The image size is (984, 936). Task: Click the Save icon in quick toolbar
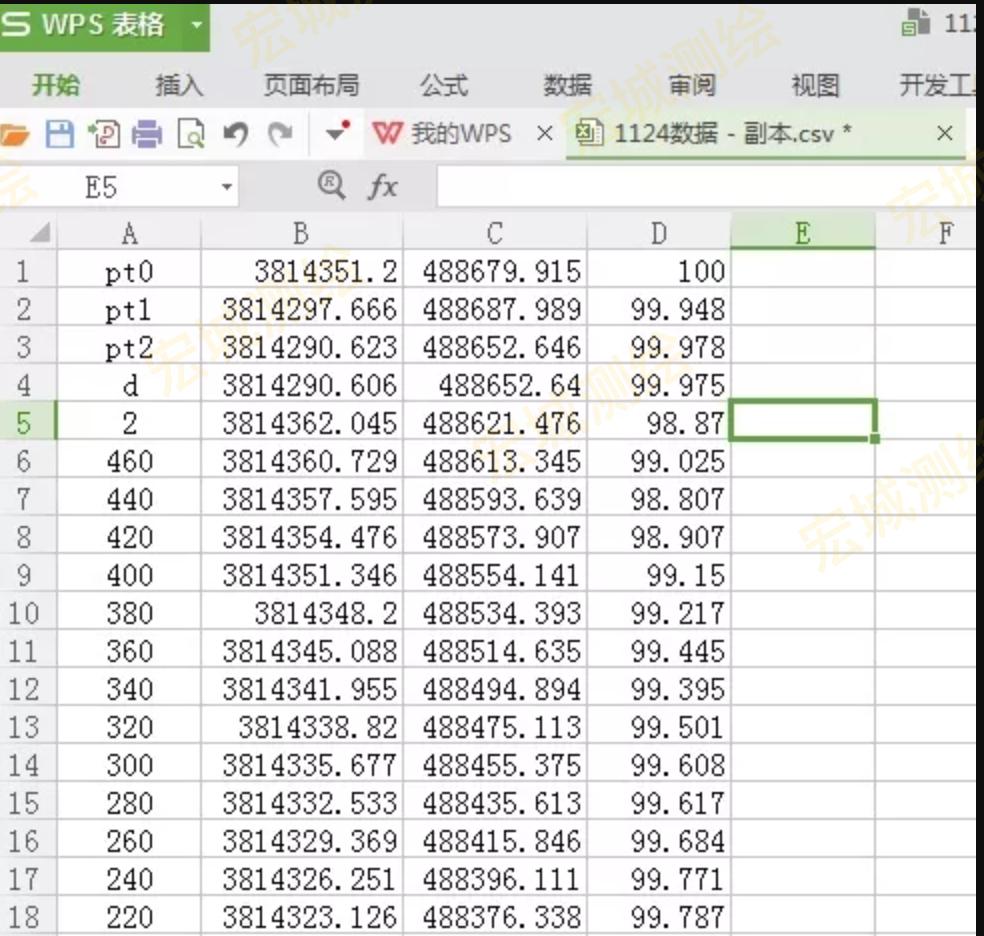pyautogui.click(x=60, y=134)
